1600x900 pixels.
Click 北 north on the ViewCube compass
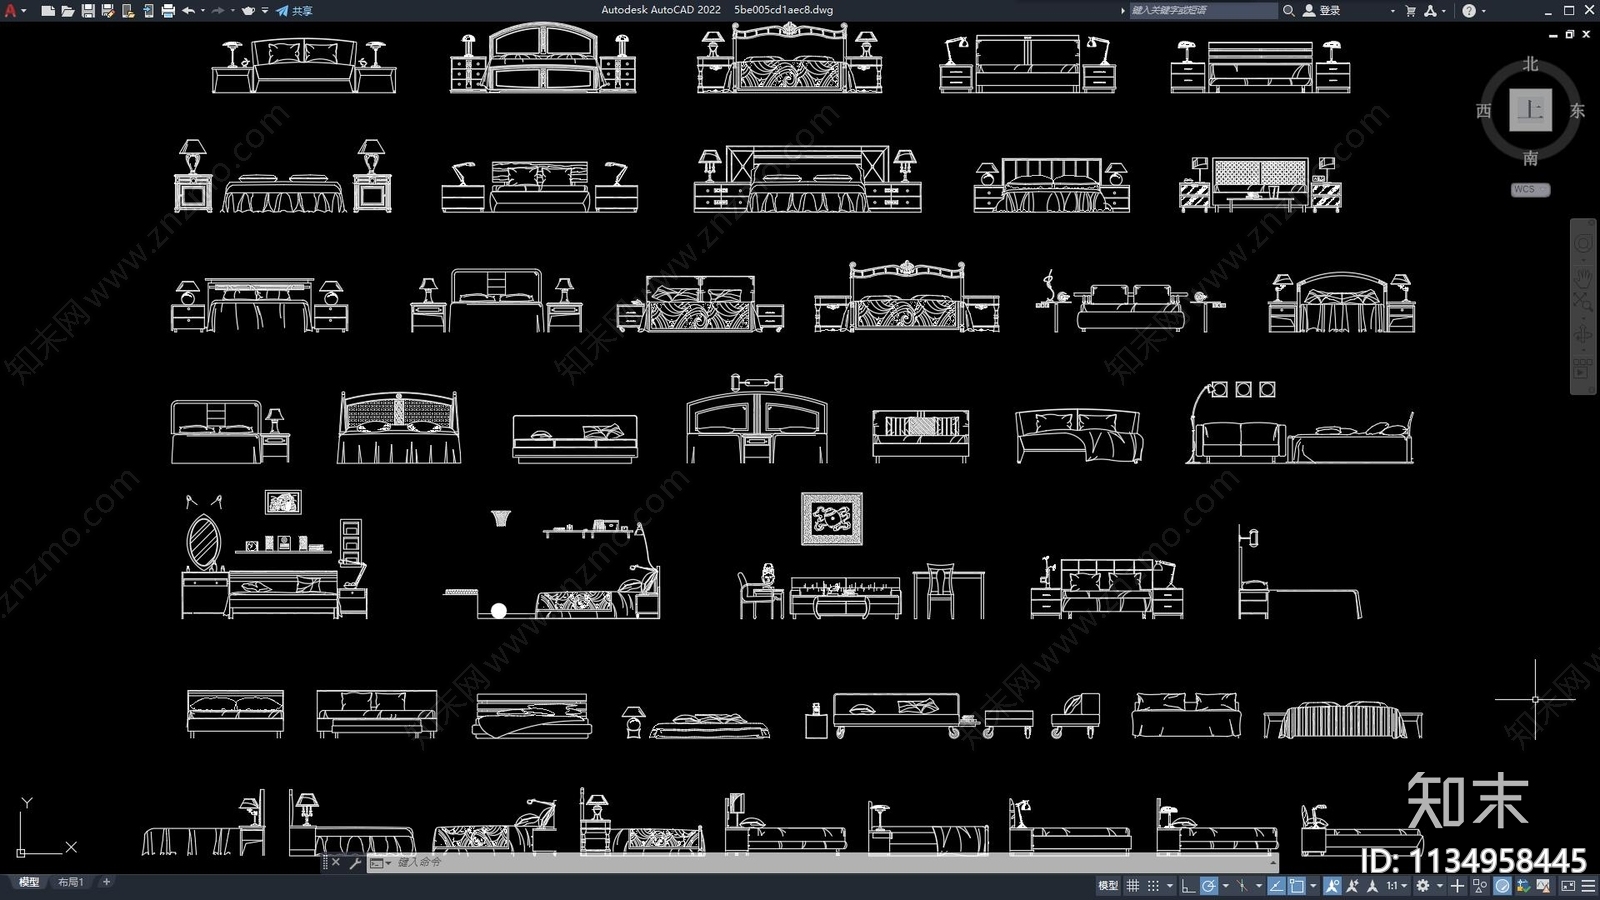click(1530, 64)
